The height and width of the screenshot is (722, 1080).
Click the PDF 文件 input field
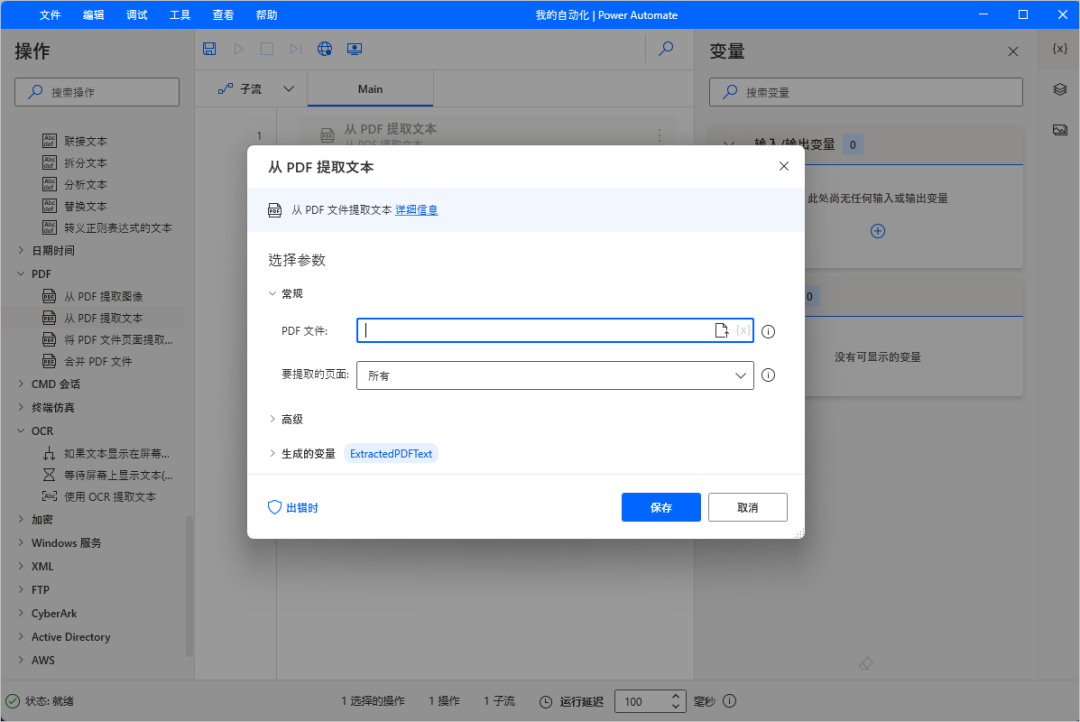coord(554,331)
